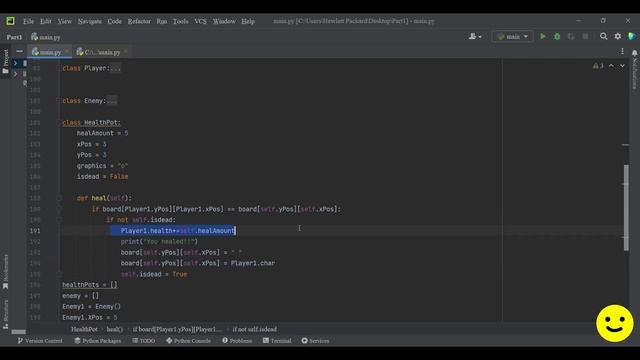Open the Refactor menu

point(139,21)
